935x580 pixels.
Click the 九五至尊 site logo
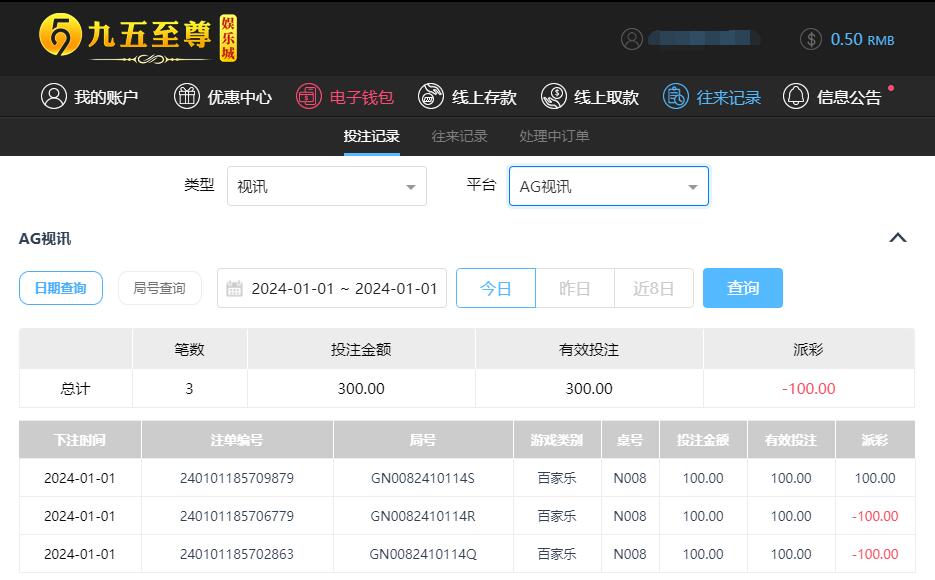138,37
